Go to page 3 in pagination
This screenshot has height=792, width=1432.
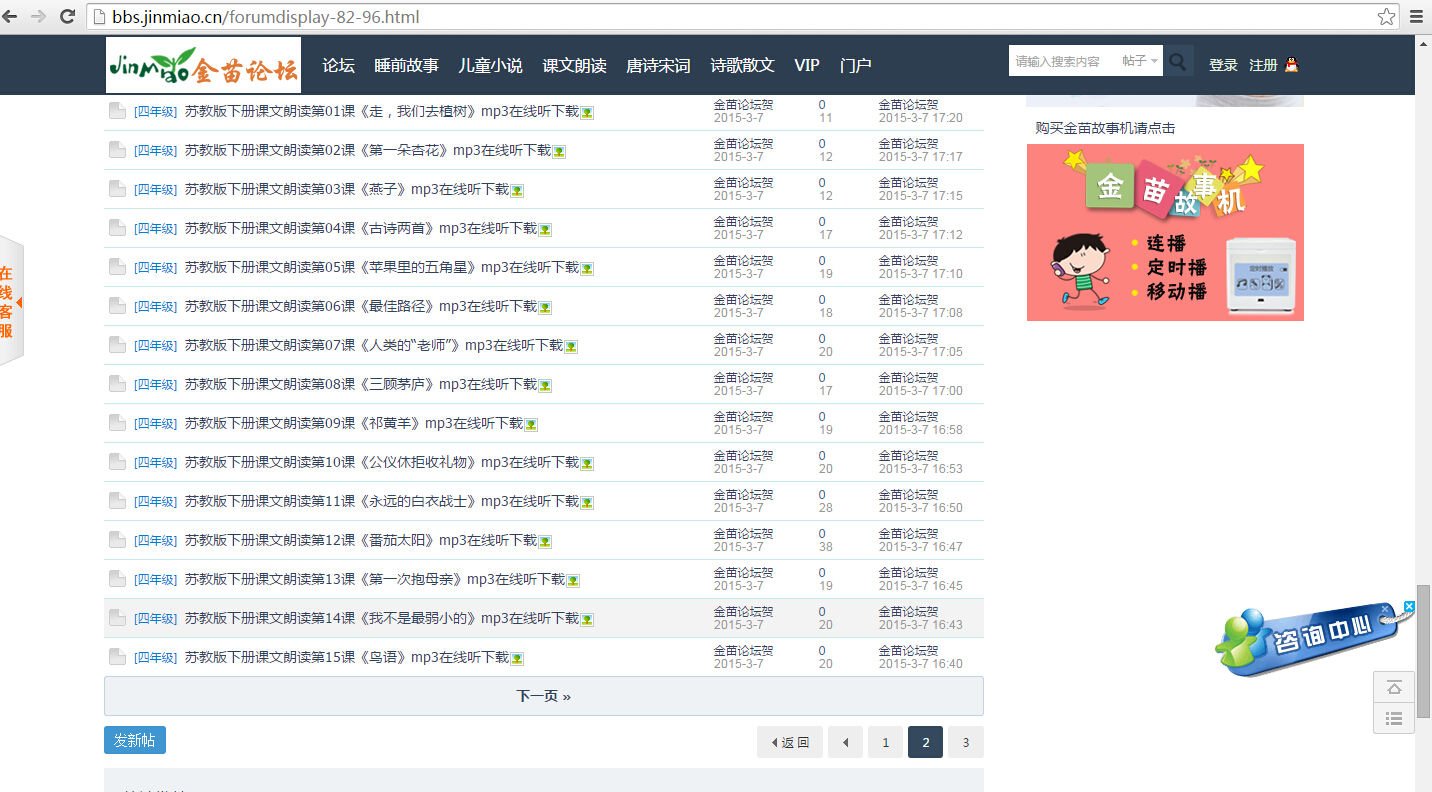click(965, 742)
